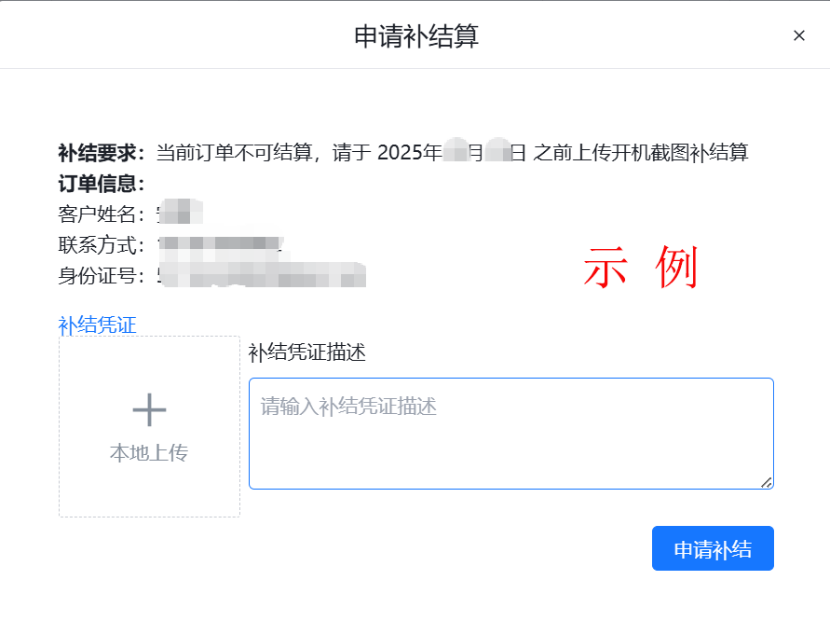Click the 申请补结算 dialog title

(x=416, y=36)
